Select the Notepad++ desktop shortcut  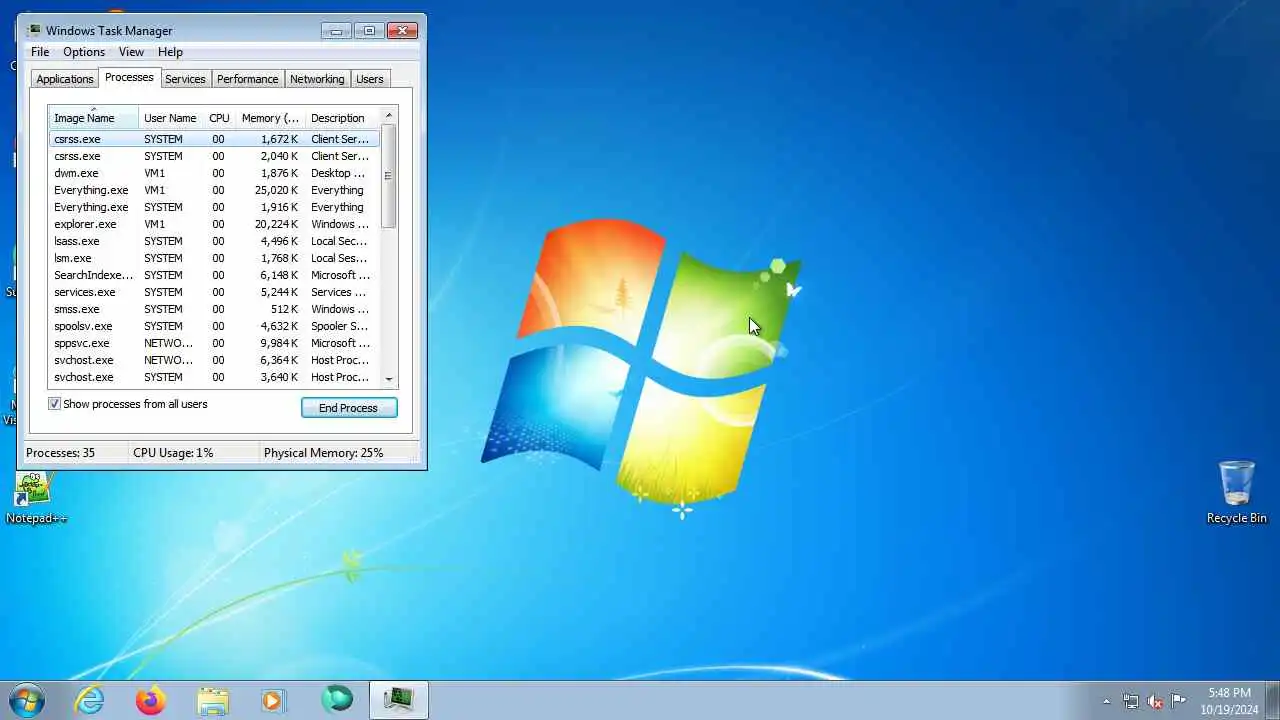coord(36,499)
